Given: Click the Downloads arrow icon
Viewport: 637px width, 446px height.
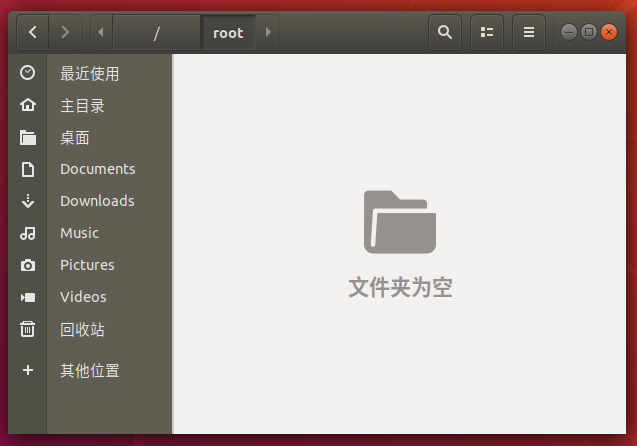Looking at the screenshot, I should pos(28,201).
